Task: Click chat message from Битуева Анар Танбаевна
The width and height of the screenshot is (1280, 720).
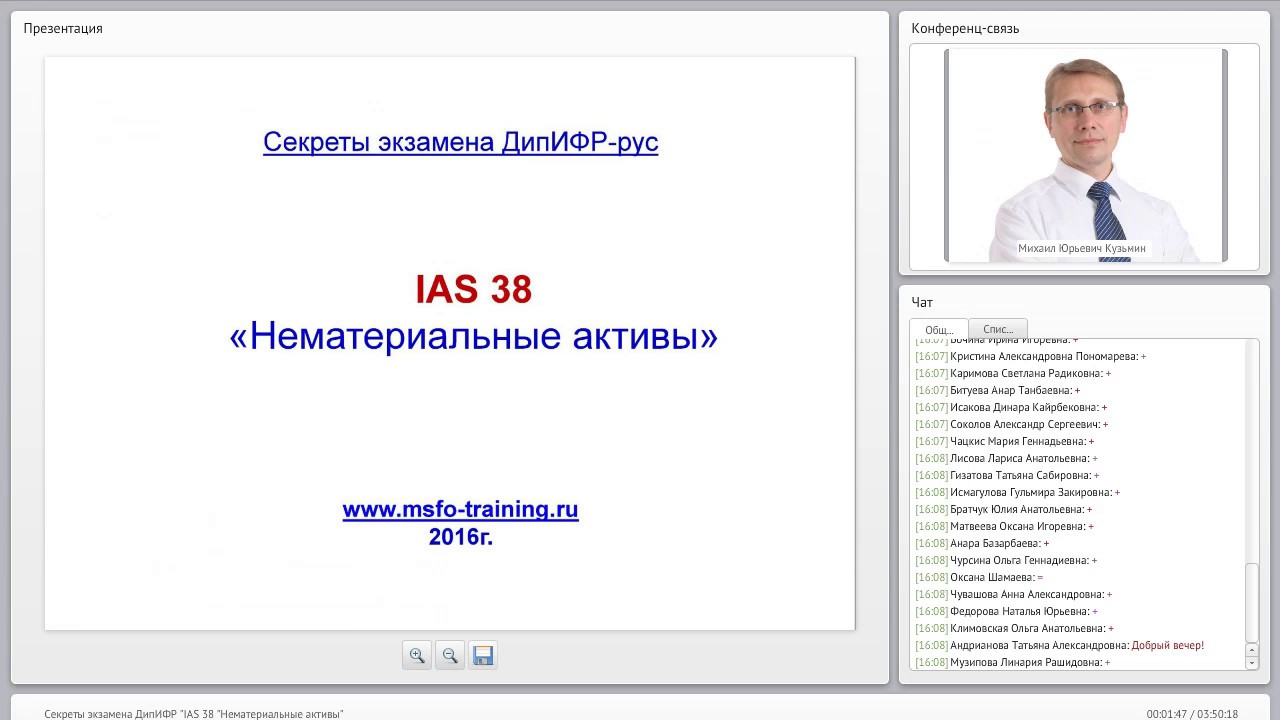Action: click(x=997, y=390)
